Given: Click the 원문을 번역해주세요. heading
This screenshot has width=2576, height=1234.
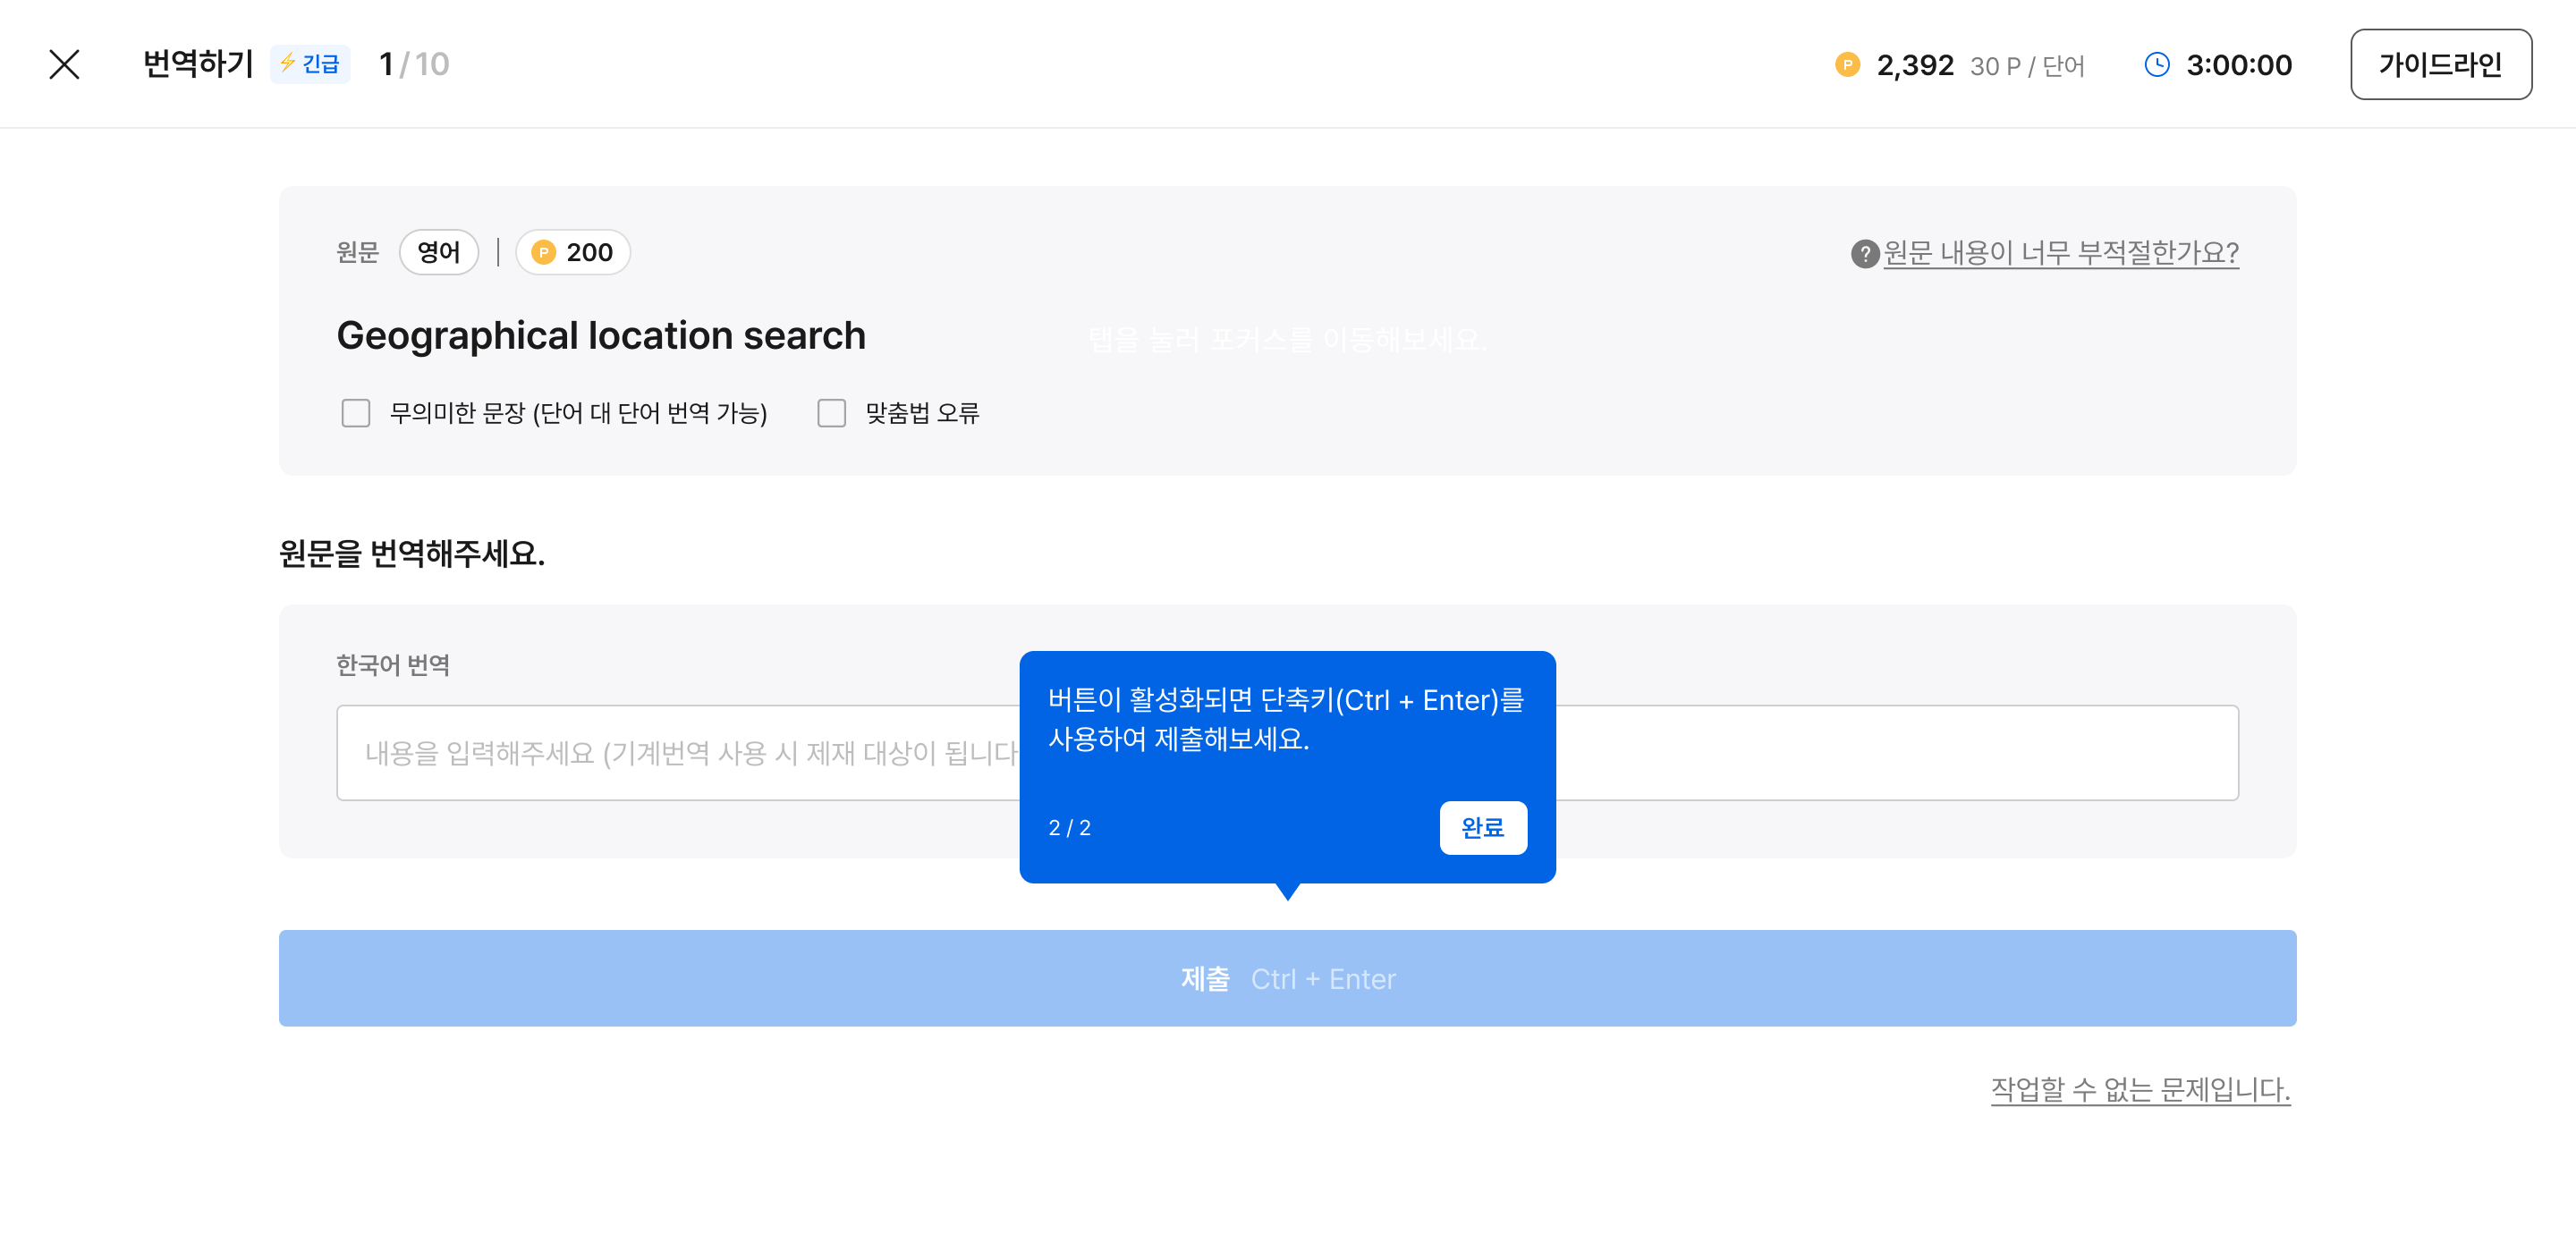Looking at the screenshot, I should tap(412, 553).
